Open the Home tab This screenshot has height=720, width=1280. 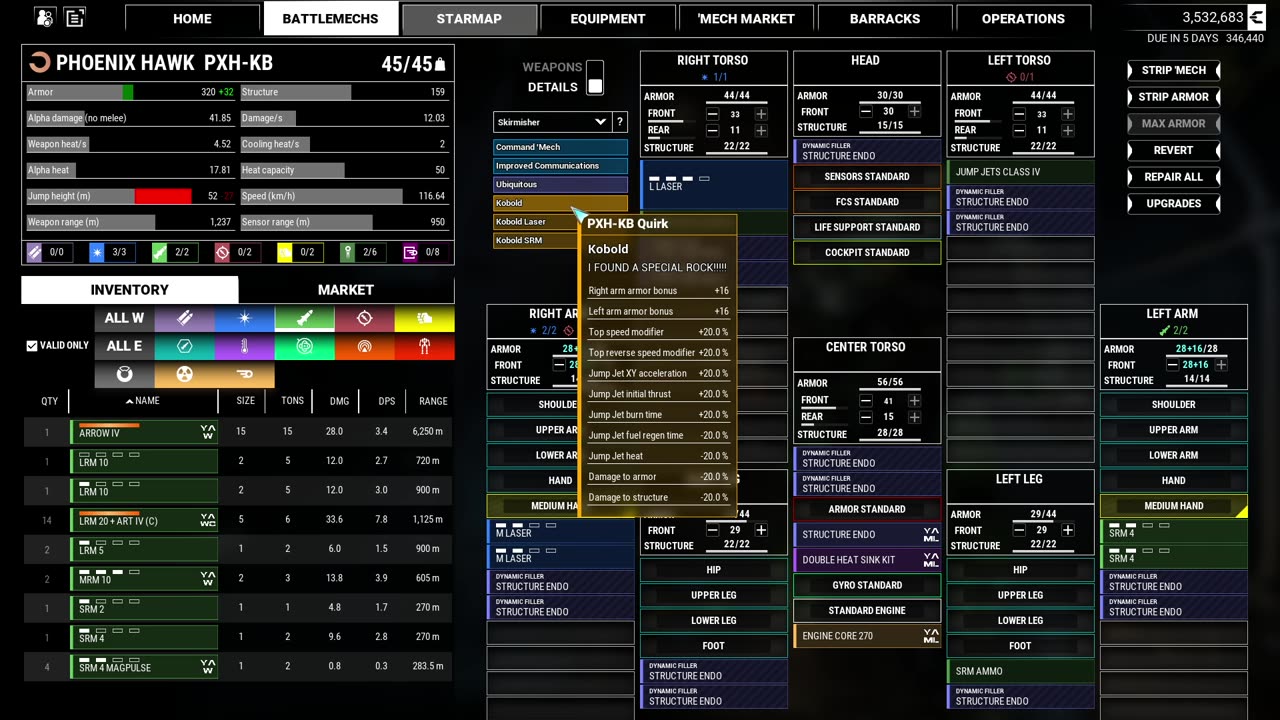(x=192, y=18)
